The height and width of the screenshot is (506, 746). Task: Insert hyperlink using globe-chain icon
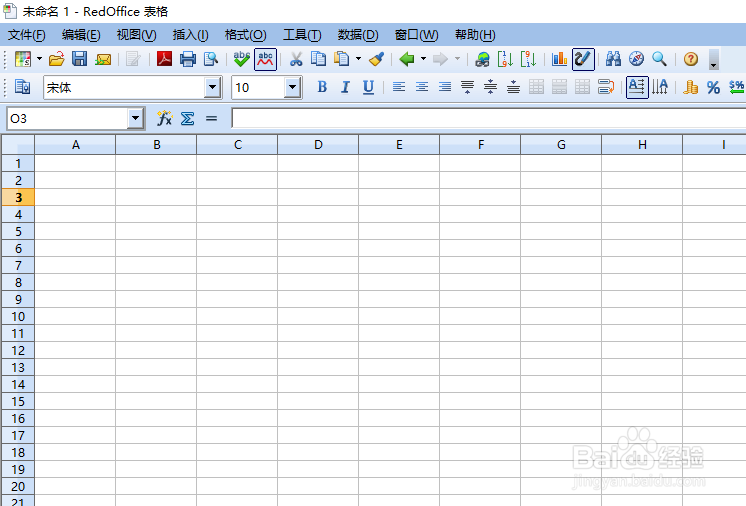pos(482,59)
